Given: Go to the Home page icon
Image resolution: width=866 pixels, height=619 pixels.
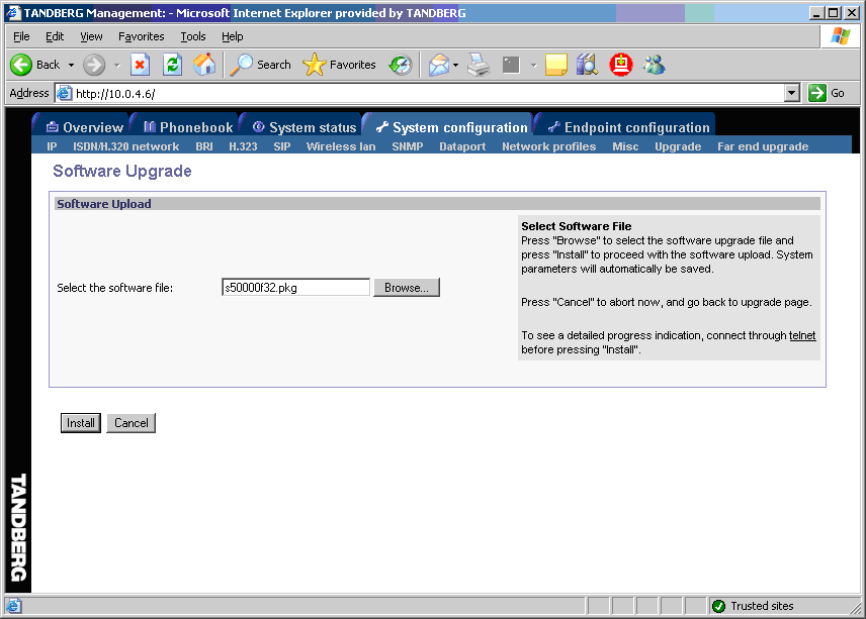Looking at the screenshot, I should 204,65.
